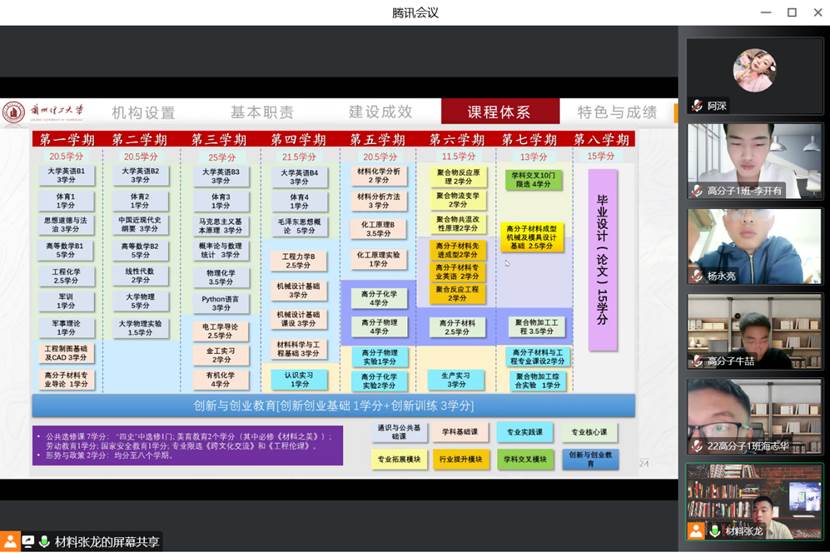Switch to the 机构设置 tab

143,112
